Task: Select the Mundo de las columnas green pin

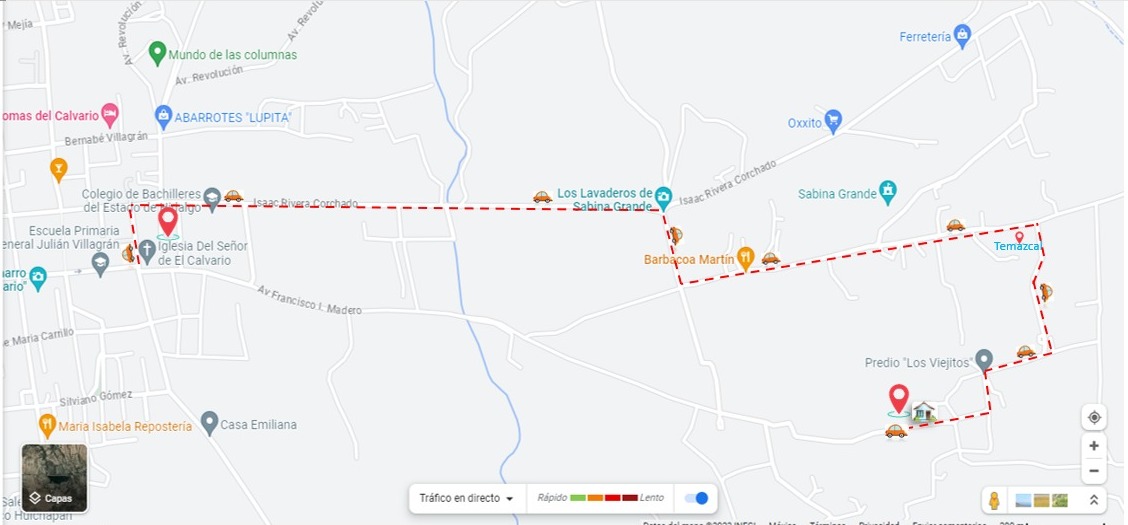Action: [x=158, y=53]
